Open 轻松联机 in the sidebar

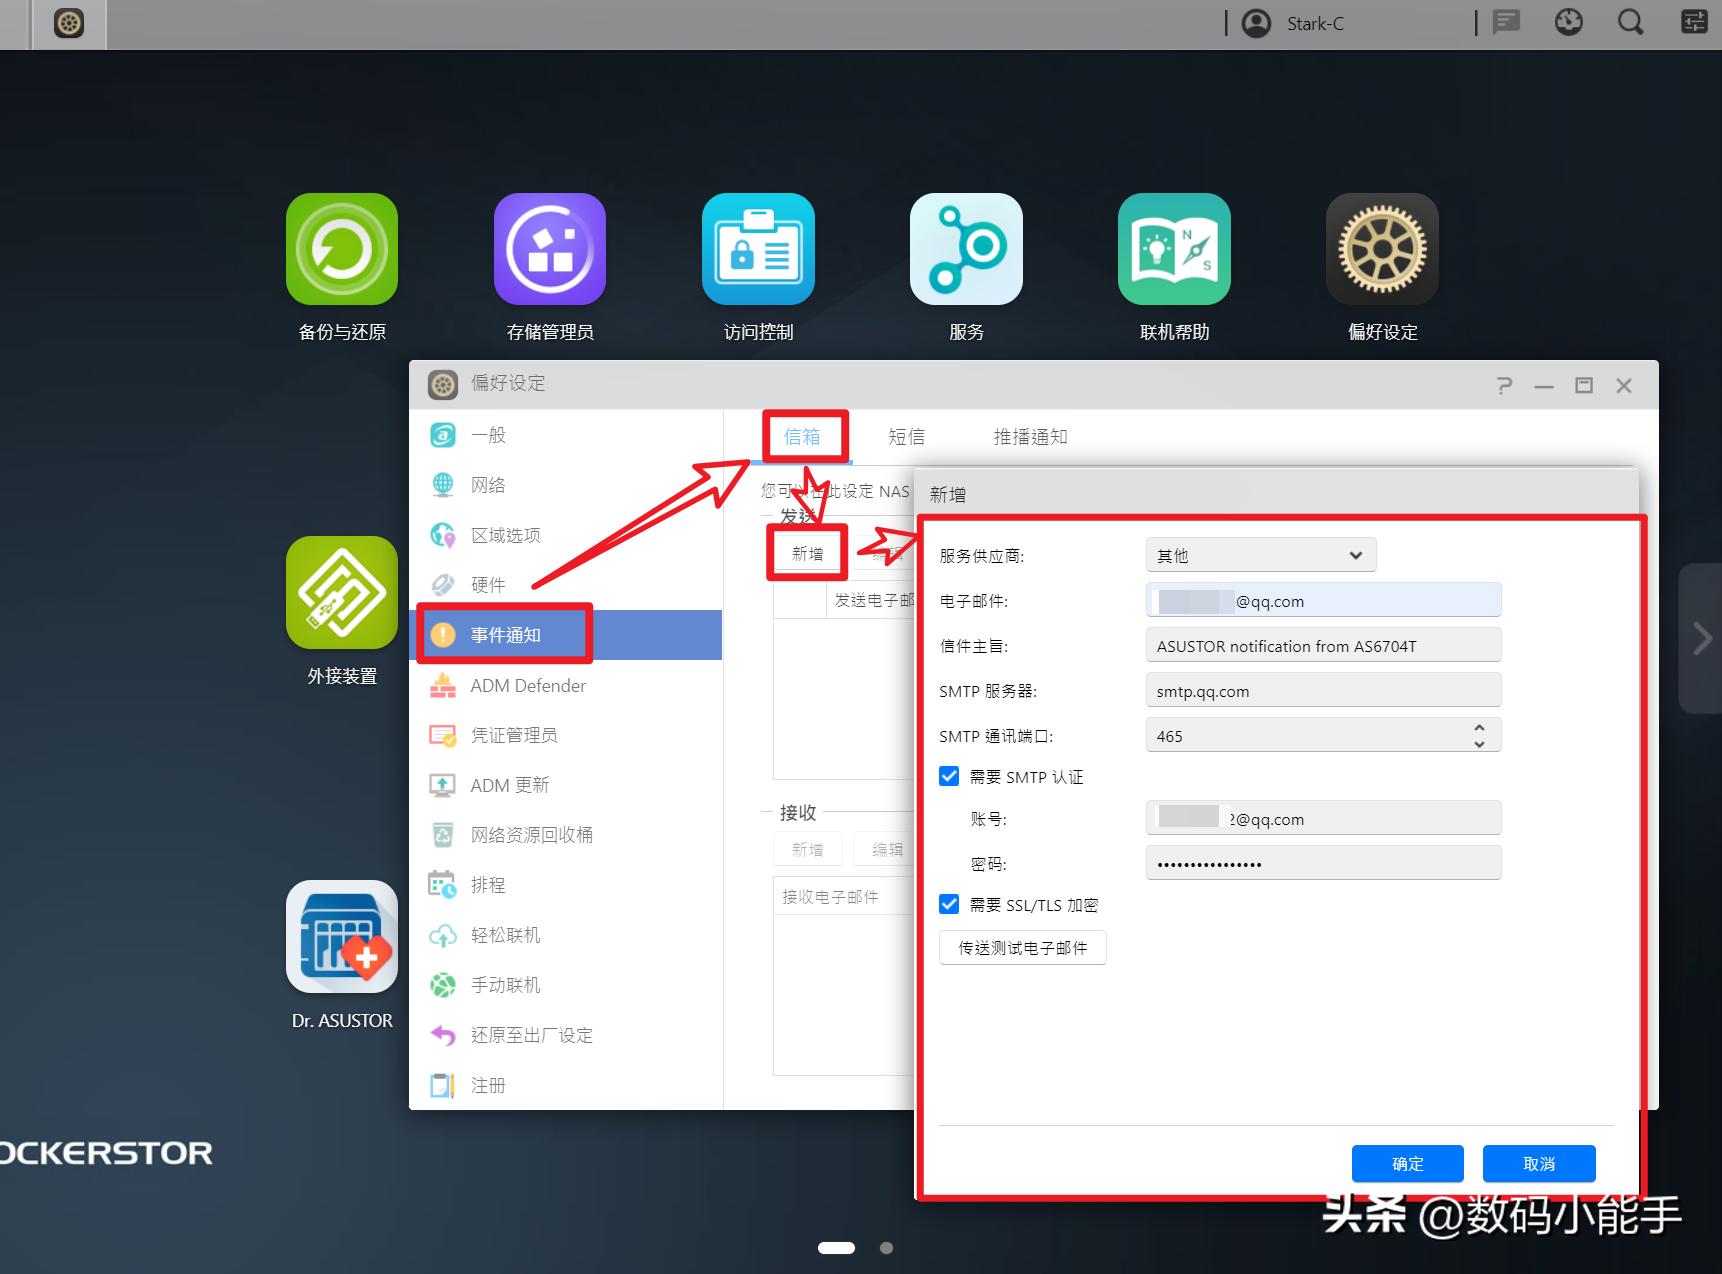tap(566, 935)
